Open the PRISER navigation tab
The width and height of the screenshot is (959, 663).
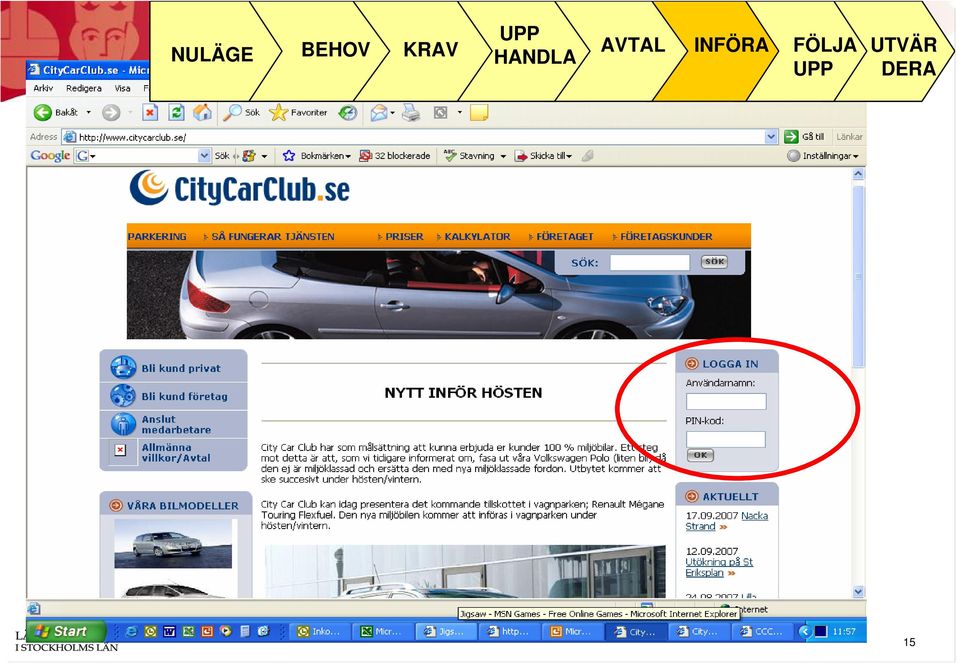coord(404,237)
